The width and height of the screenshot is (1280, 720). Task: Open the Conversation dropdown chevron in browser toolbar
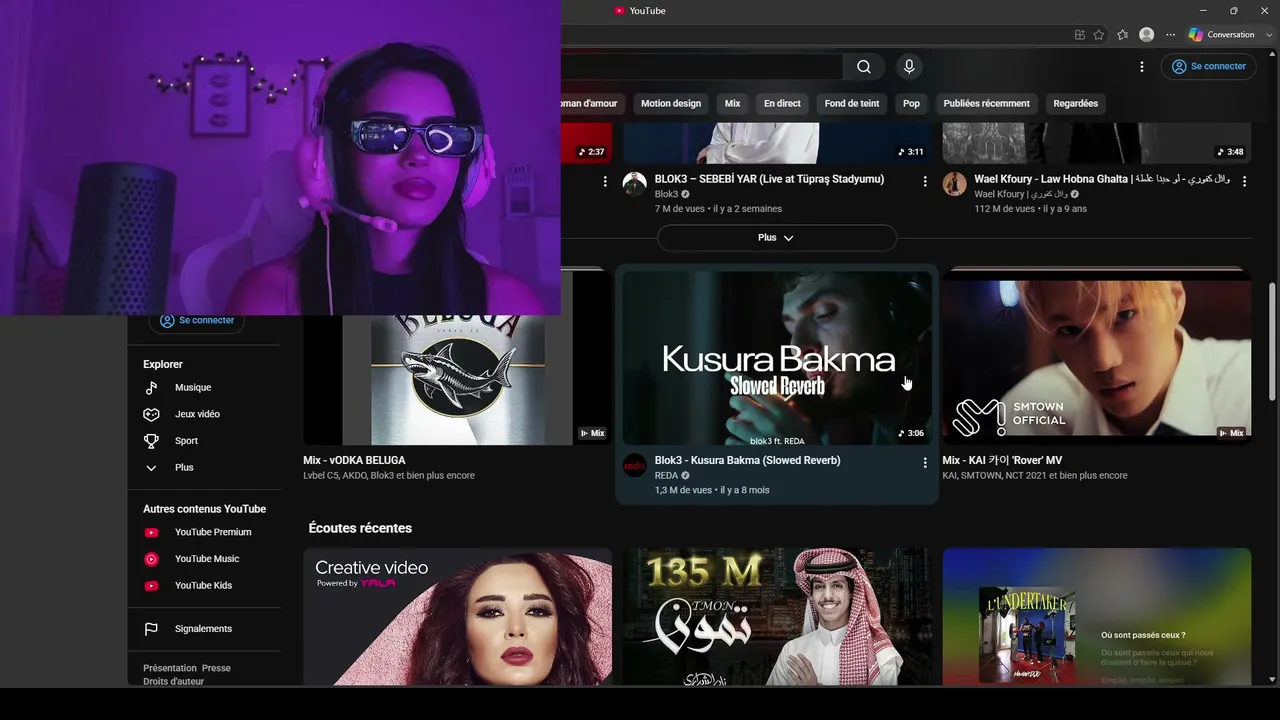[x=1269, y=34]
